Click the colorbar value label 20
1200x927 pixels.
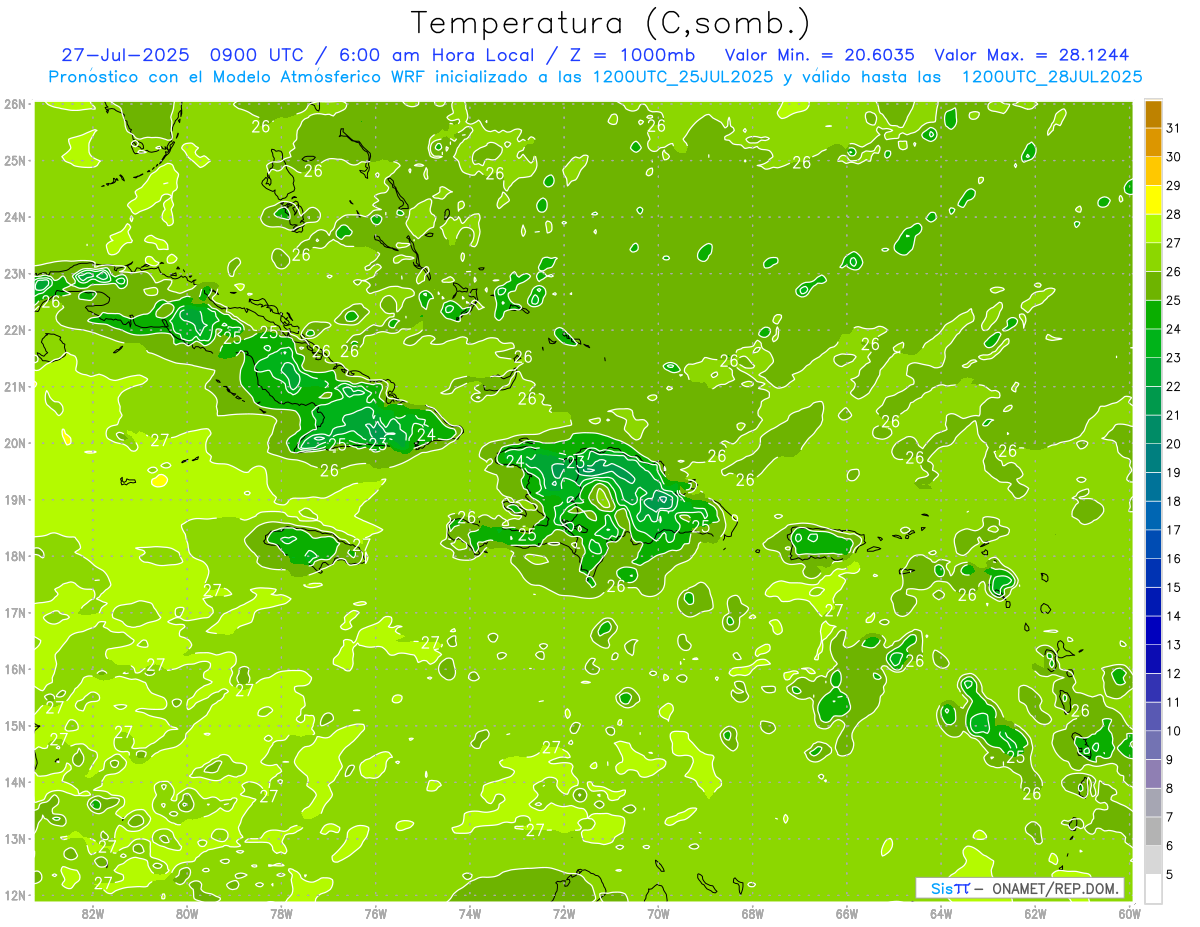click(x=1173, y=443)
